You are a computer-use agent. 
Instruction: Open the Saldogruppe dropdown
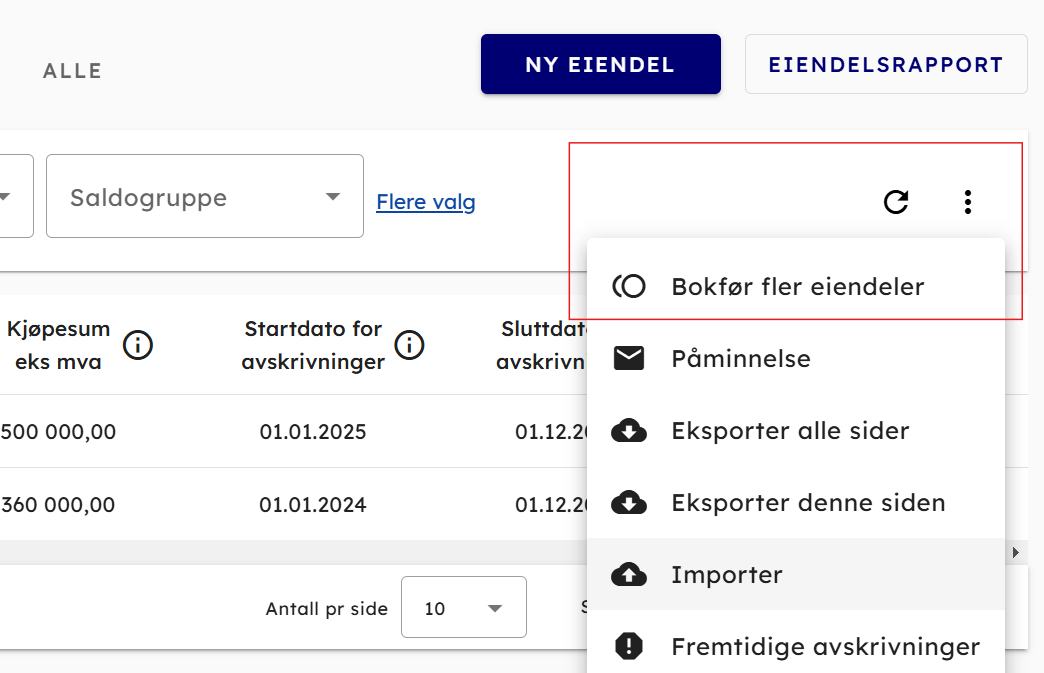click(x=205, y=197)
